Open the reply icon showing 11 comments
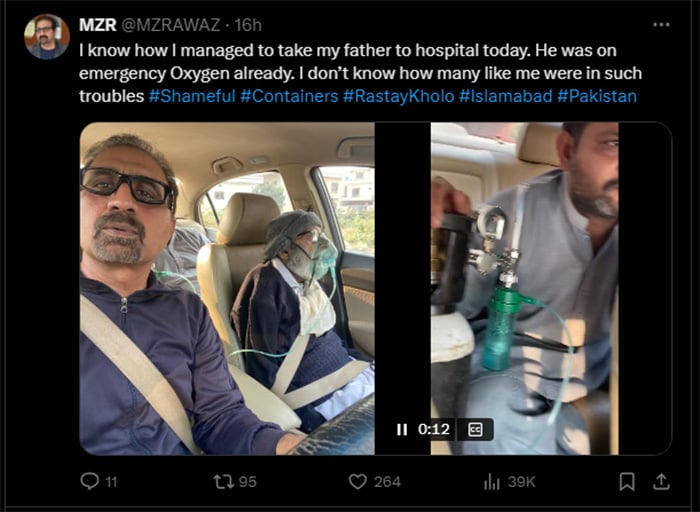Viewport: 700px width, 512px height. 91,482
